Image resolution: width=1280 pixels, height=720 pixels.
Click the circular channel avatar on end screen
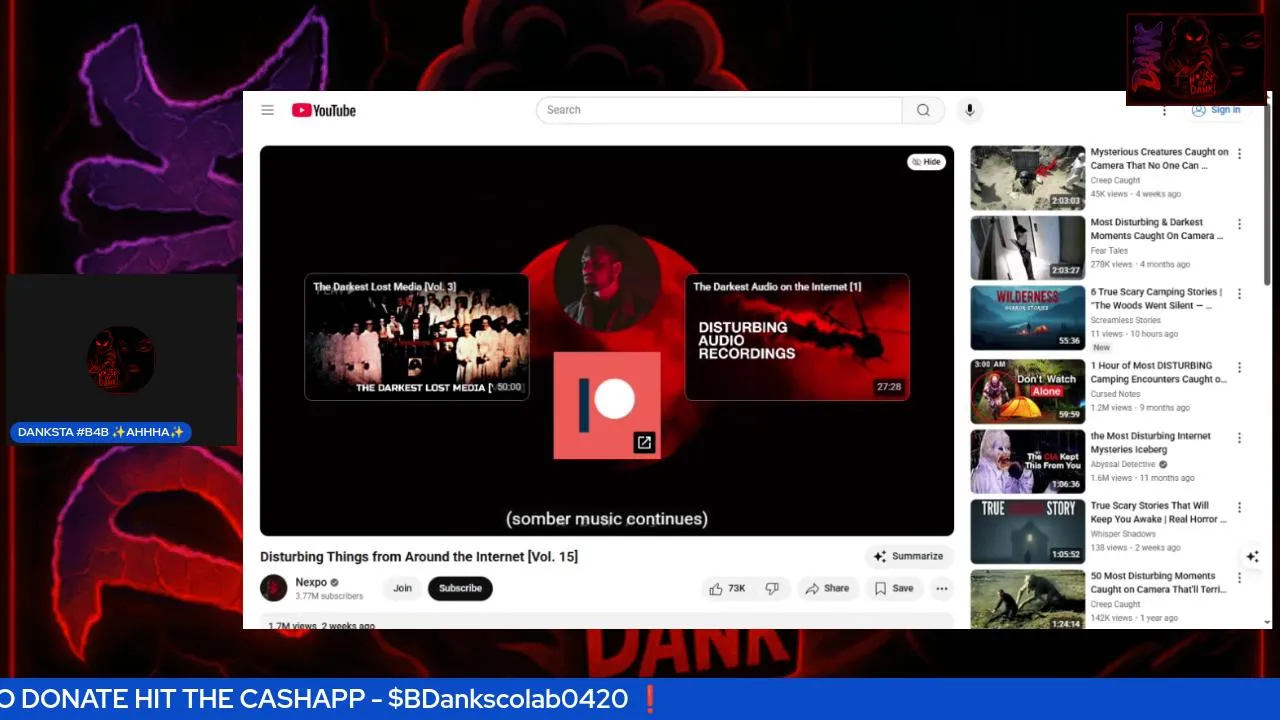pyautogui.click(x=607, y=279)
